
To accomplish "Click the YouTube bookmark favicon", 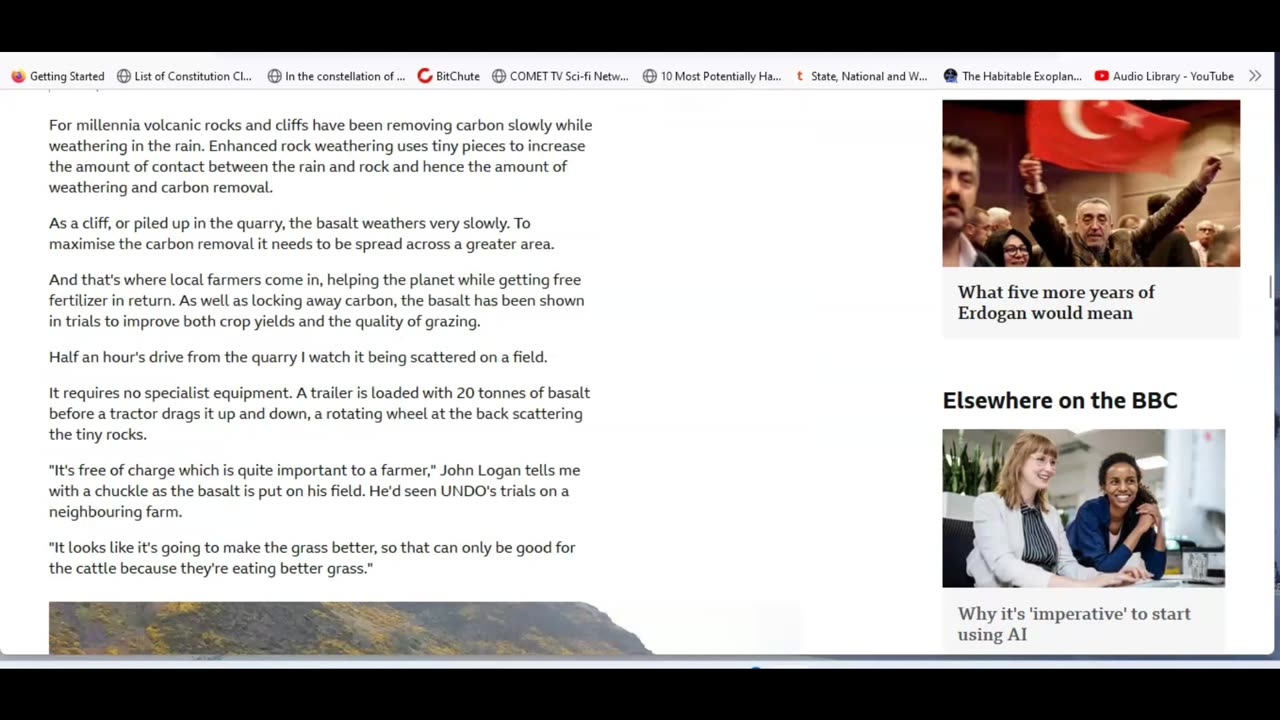I will tap(1102, 76).
